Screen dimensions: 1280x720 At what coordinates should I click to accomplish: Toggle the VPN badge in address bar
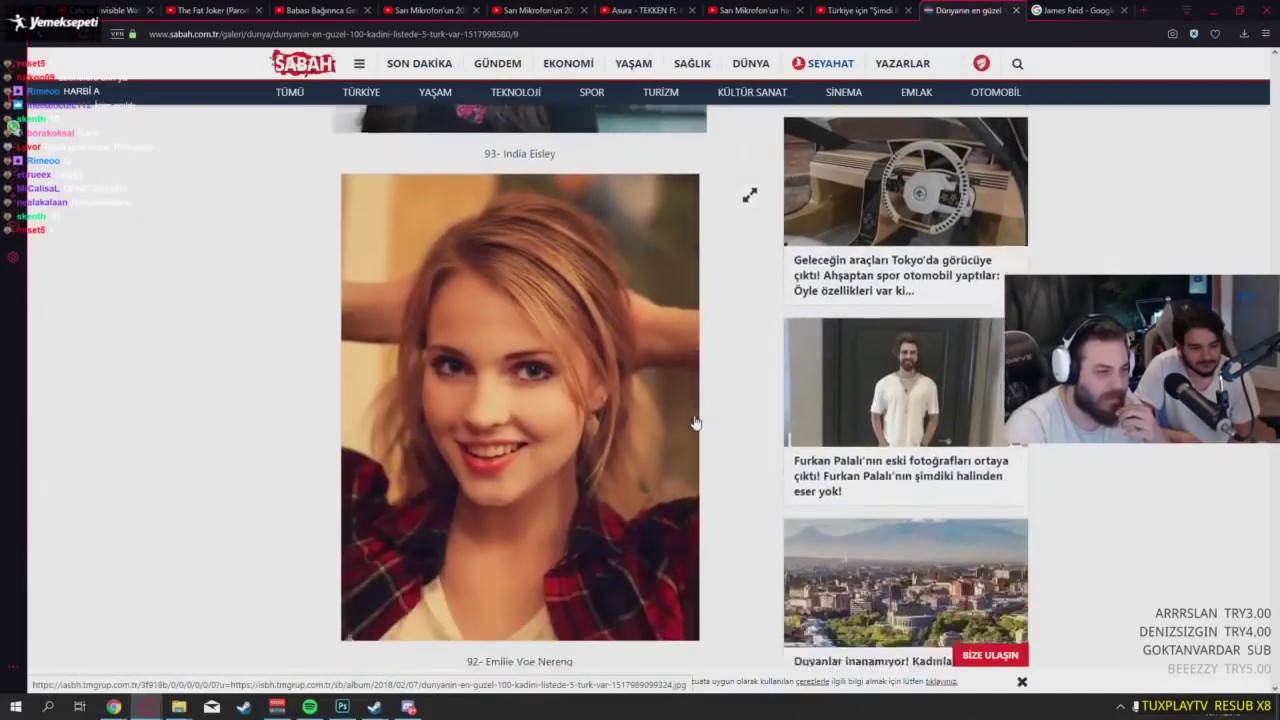click(117, 34)
